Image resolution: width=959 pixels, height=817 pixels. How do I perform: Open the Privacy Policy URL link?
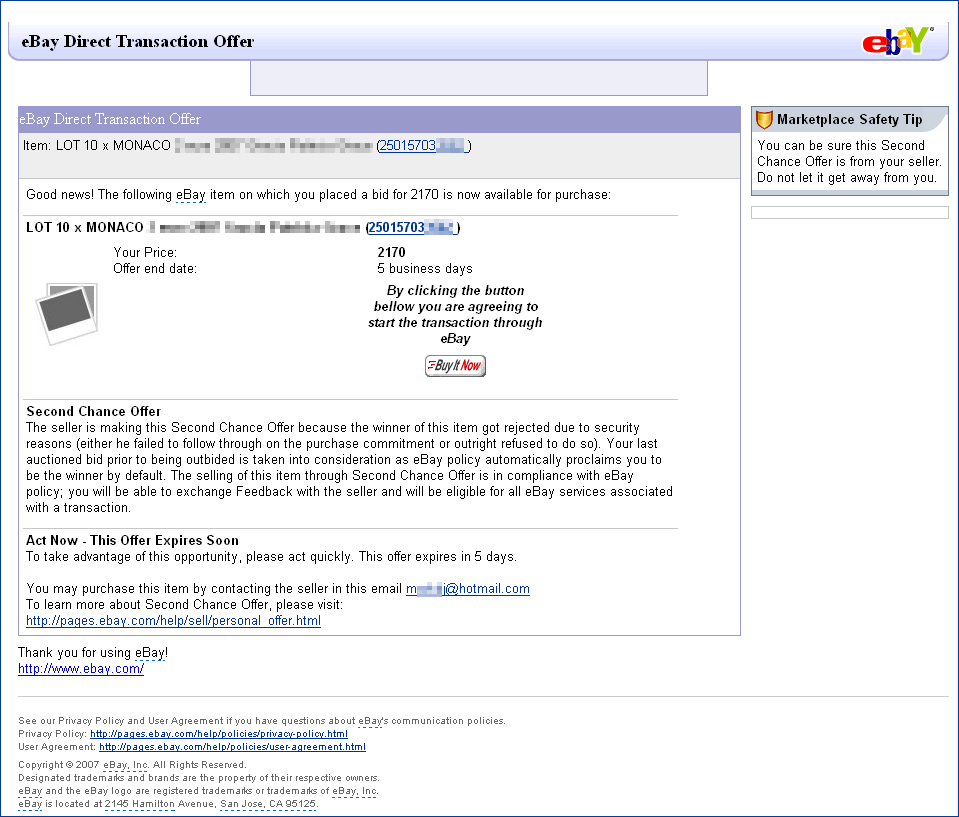tap(219, 734)
